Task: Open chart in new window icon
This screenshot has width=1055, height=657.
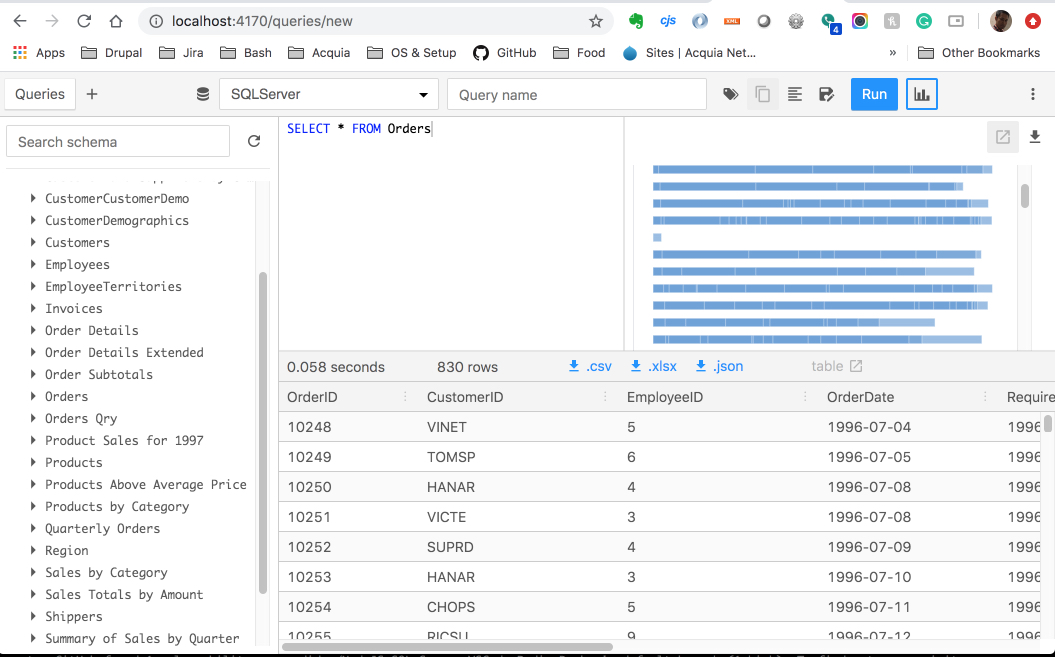Action: (1003, 137)
